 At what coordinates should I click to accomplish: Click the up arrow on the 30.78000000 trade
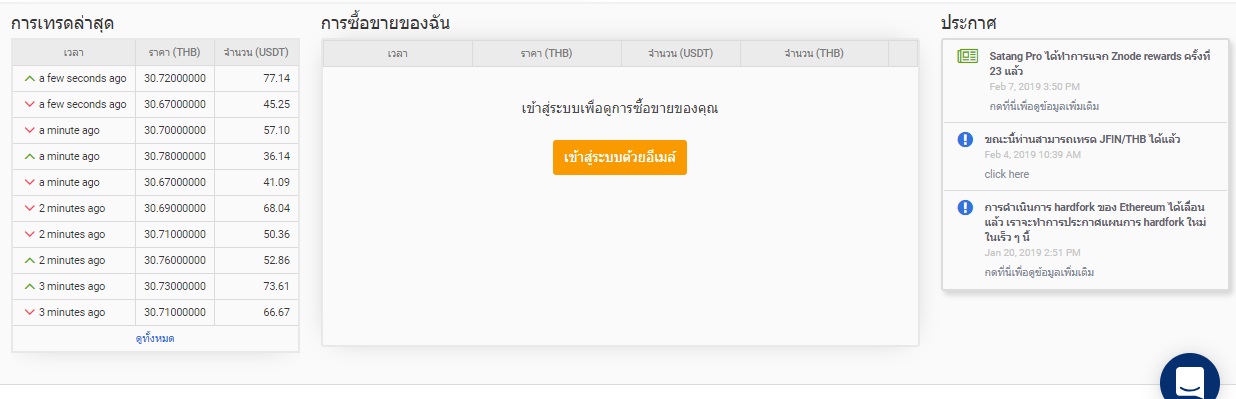(x=30, y=156)
